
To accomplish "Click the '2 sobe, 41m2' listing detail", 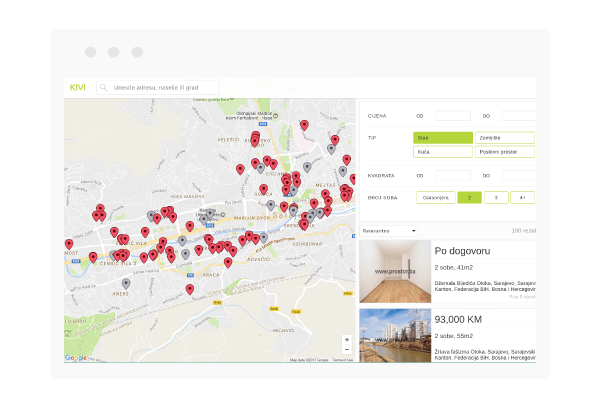I will click(x=454, y=267).
